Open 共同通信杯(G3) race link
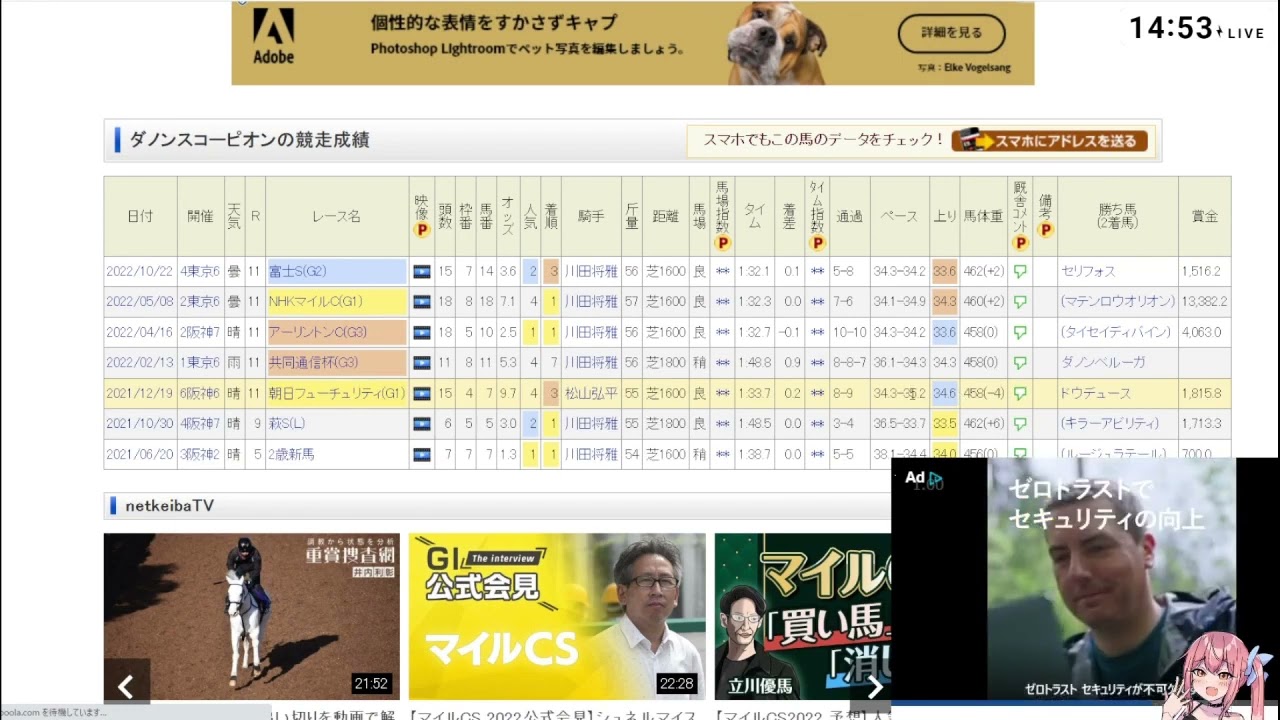Screen dimensions: 1280x720 (313, 362)
